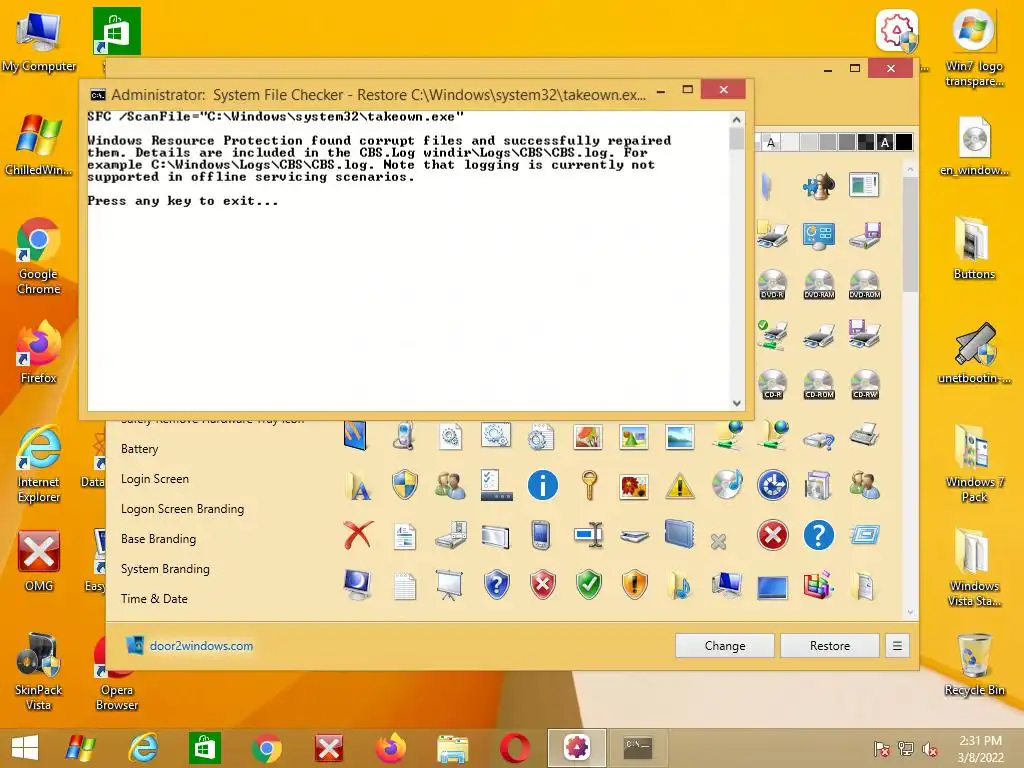Image resolution: width=1024 pixels, height=768 pixels.
Task: Select the fax machine icon
Action: [x=864, y=434]
